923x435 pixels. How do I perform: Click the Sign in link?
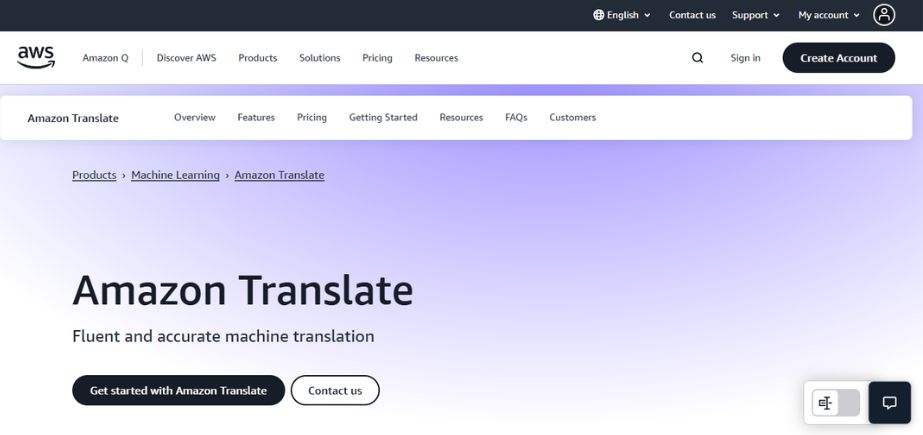(745, 58)
